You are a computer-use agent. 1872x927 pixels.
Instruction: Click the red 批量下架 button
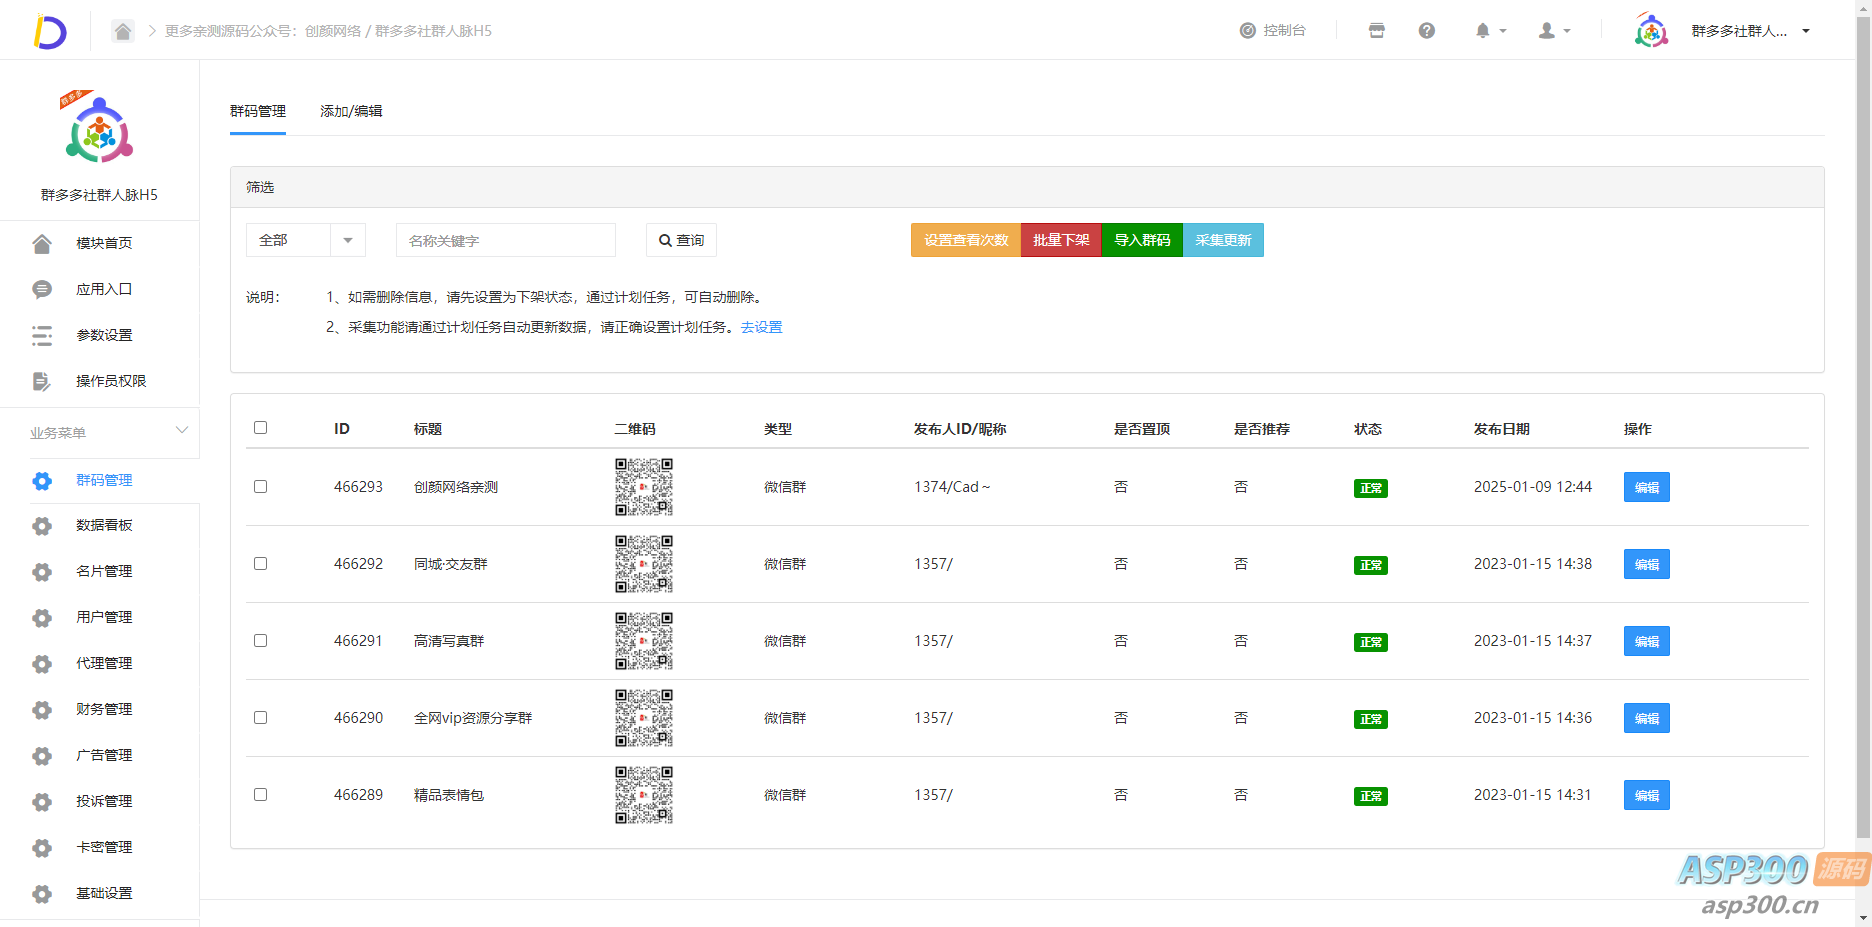tap(1061, 240)
